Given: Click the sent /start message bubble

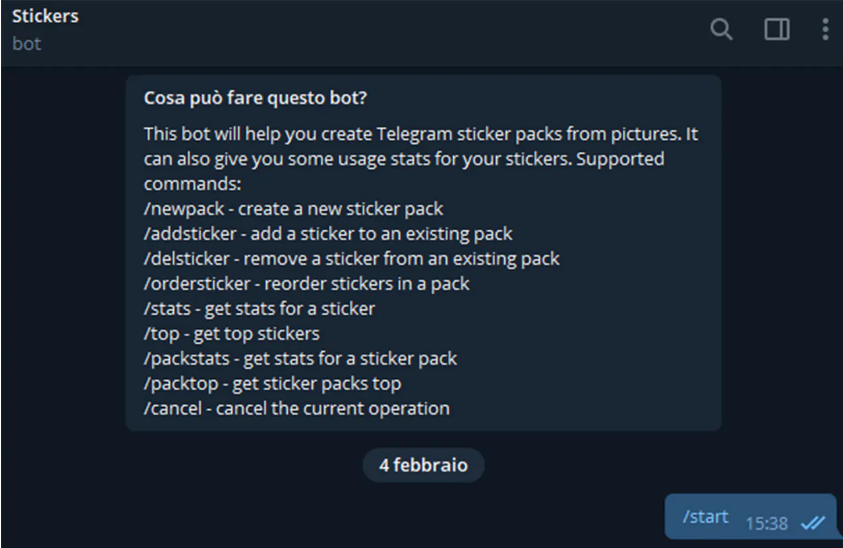Looking at the screenshot, I should tap(706, 518).
